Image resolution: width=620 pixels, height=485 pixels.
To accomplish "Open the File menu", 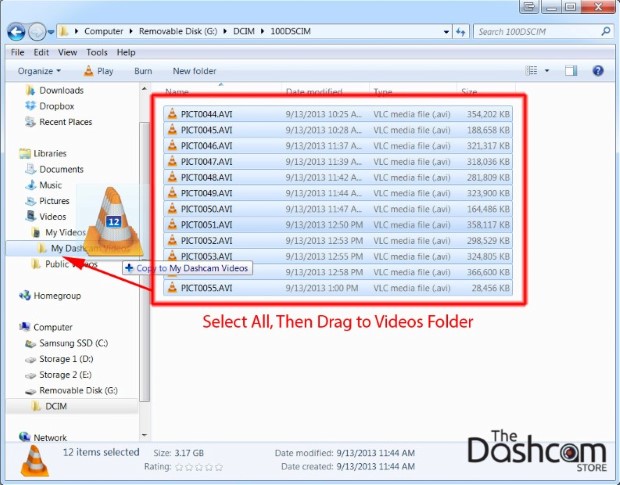I will [17, 52].
